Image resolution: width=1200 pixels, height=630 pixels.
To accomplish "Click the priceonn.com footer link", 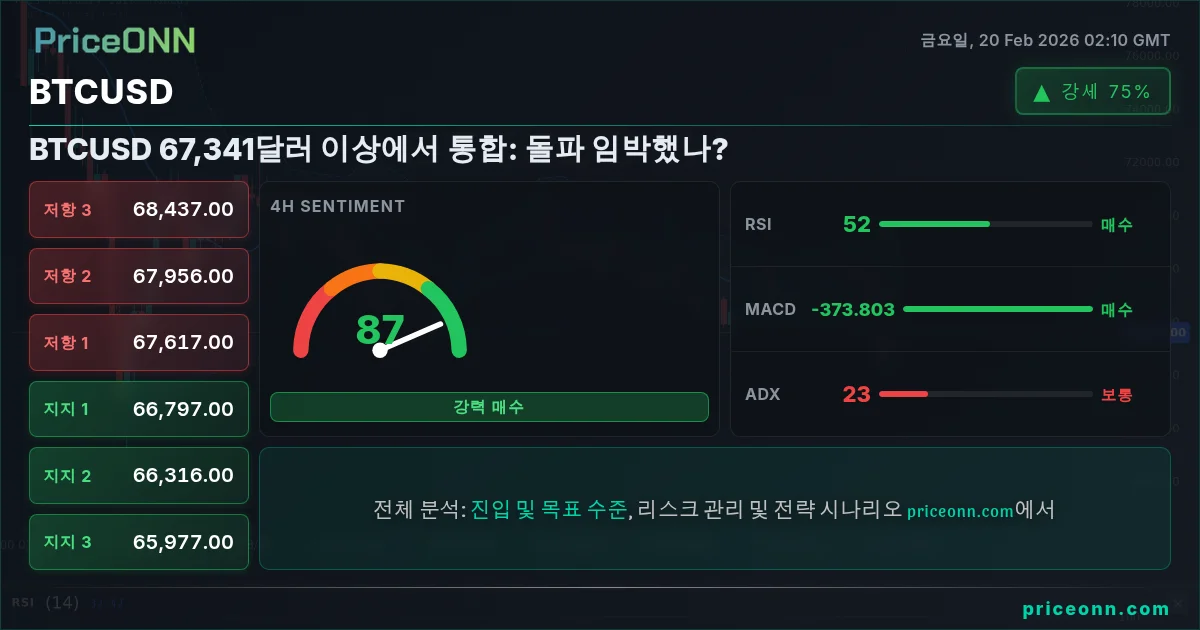I will tap(1096, 608).
